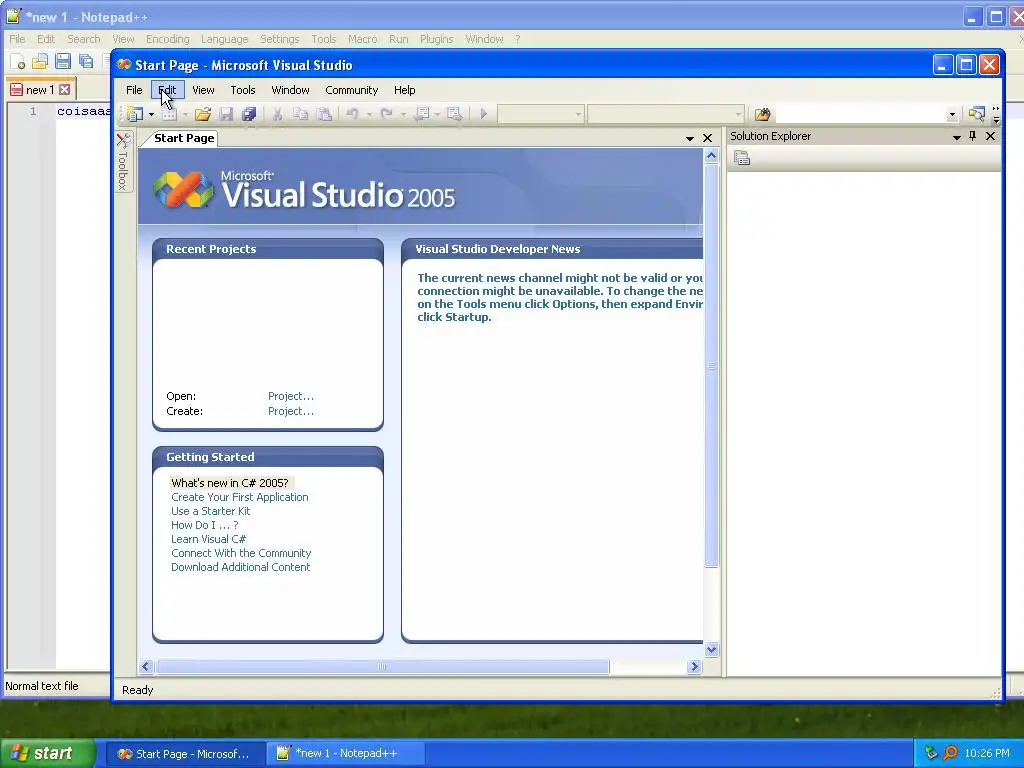Image resolution: width=1024 pixels, height=768 pixels.
Task: Click the "How Do I ... ?" link
Action: point(204,525)
